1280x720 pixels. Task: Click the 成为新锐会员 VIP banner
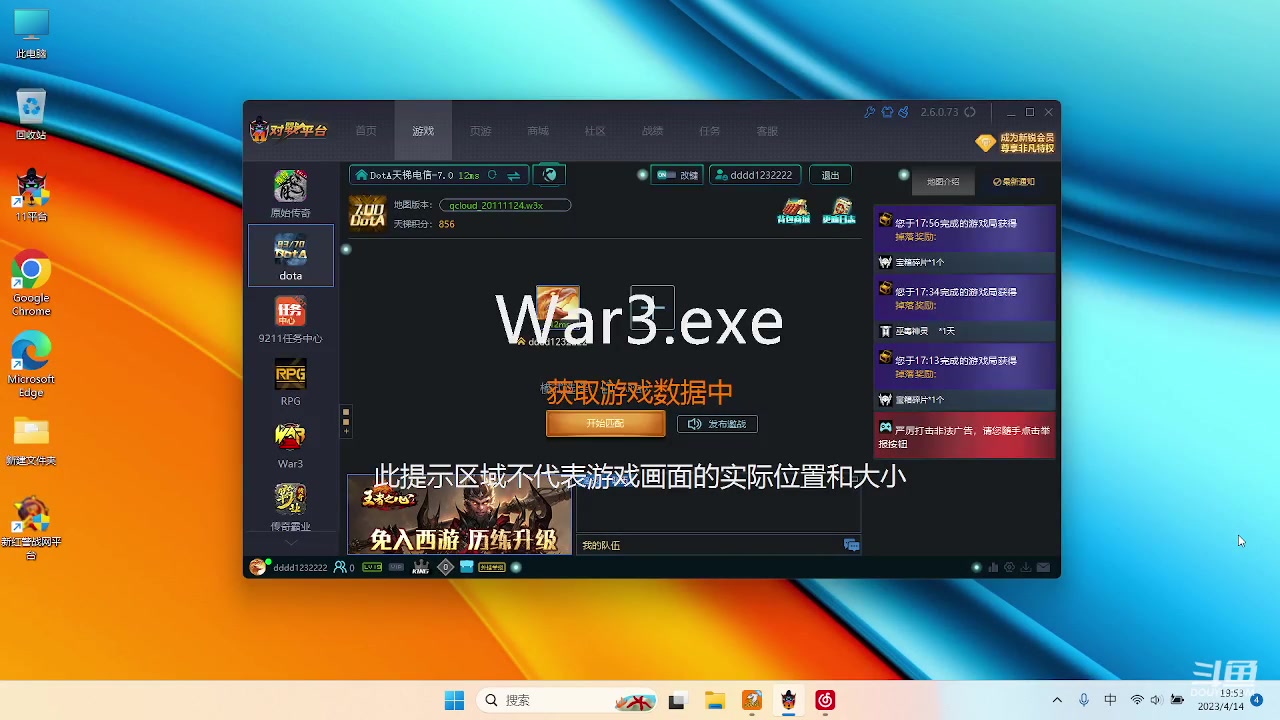tap(1016, 142)
